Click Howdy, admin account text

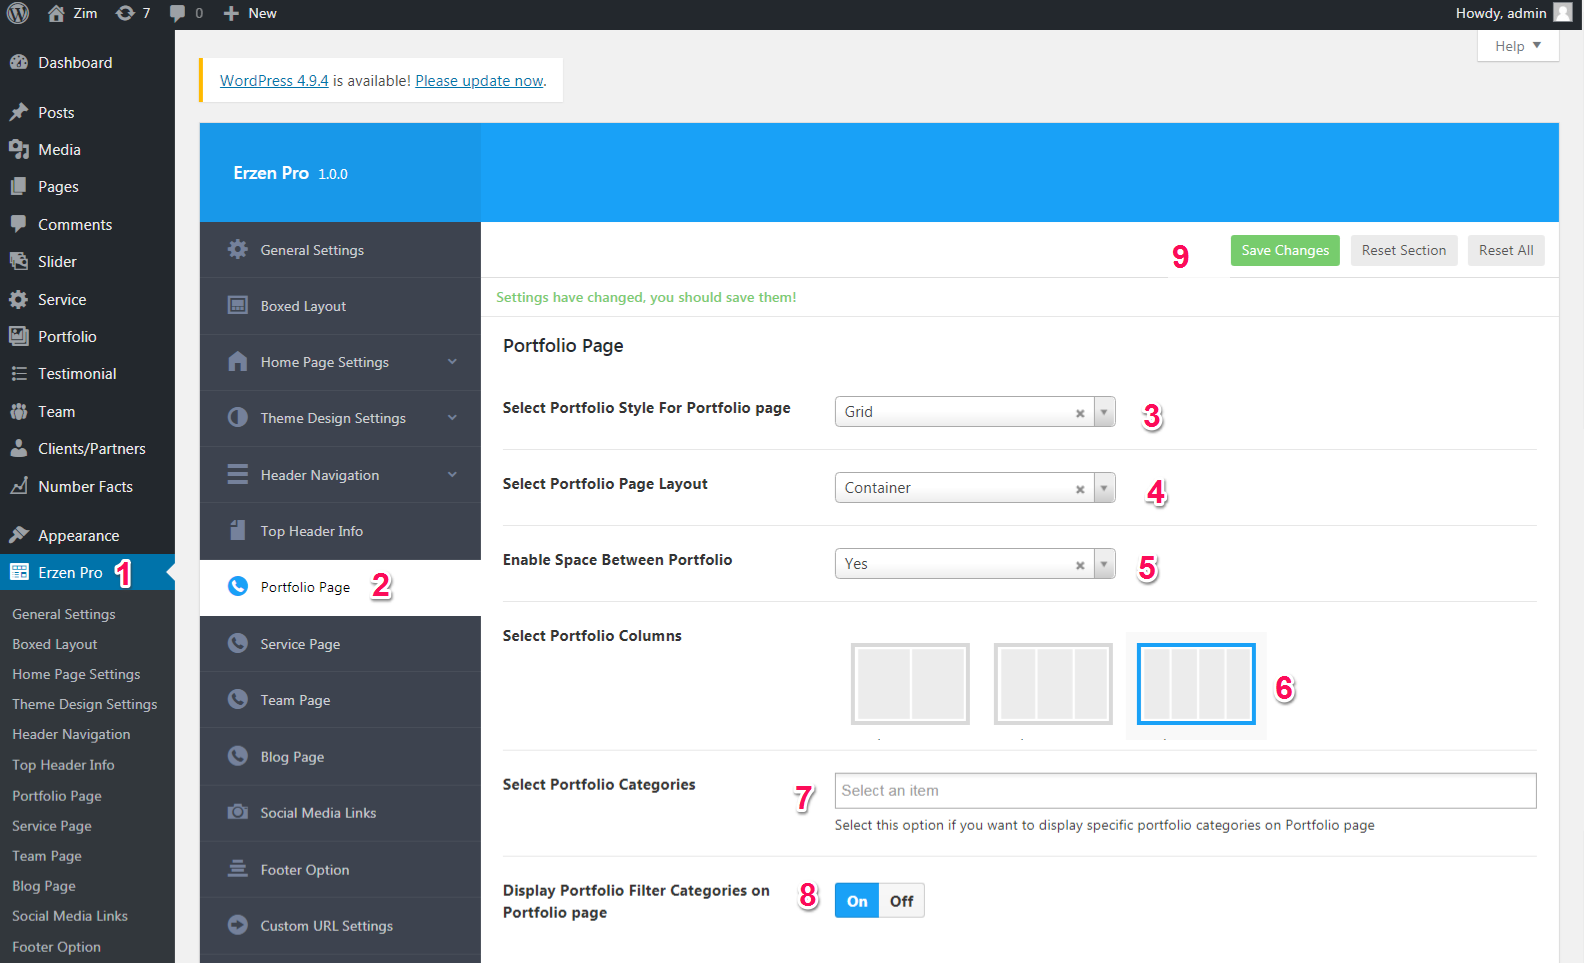click(1501, 13)
